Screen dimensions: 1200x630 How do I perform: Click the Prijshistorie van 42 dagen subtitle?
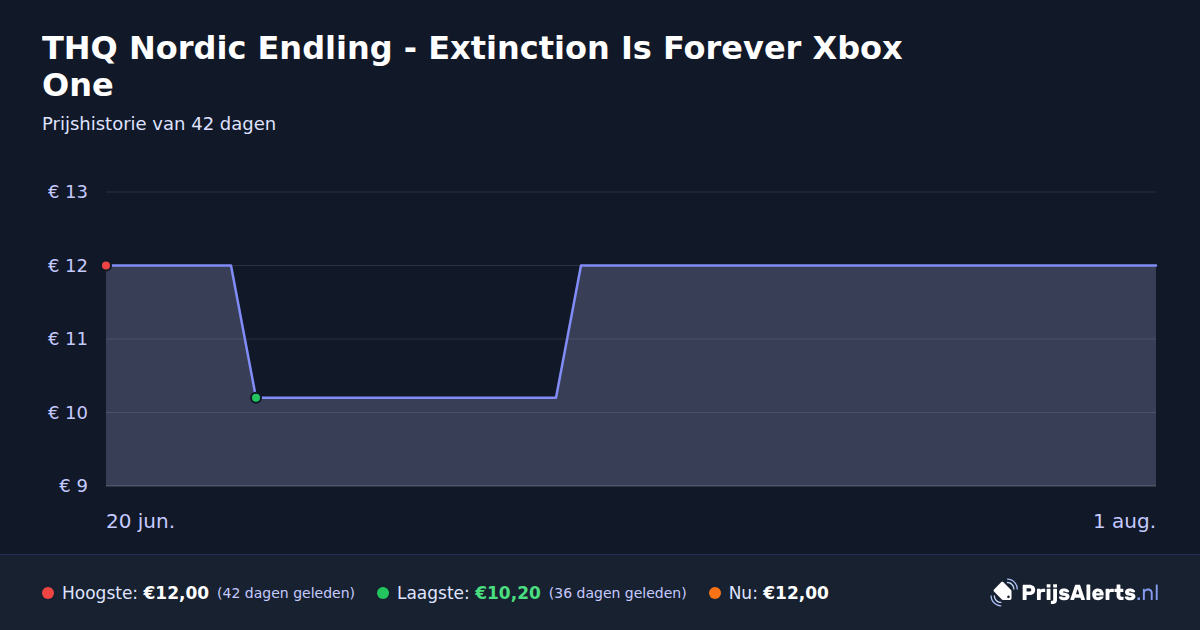[159, 124]
